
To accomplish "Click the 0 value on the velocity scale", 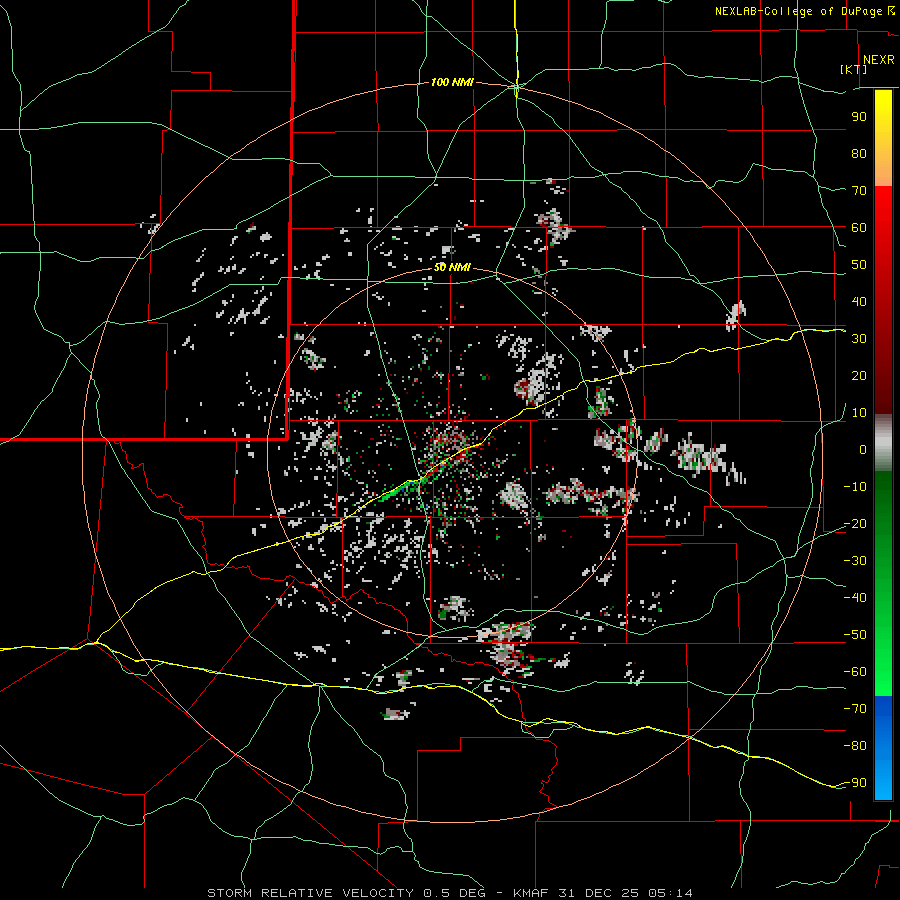I will 863,450.
